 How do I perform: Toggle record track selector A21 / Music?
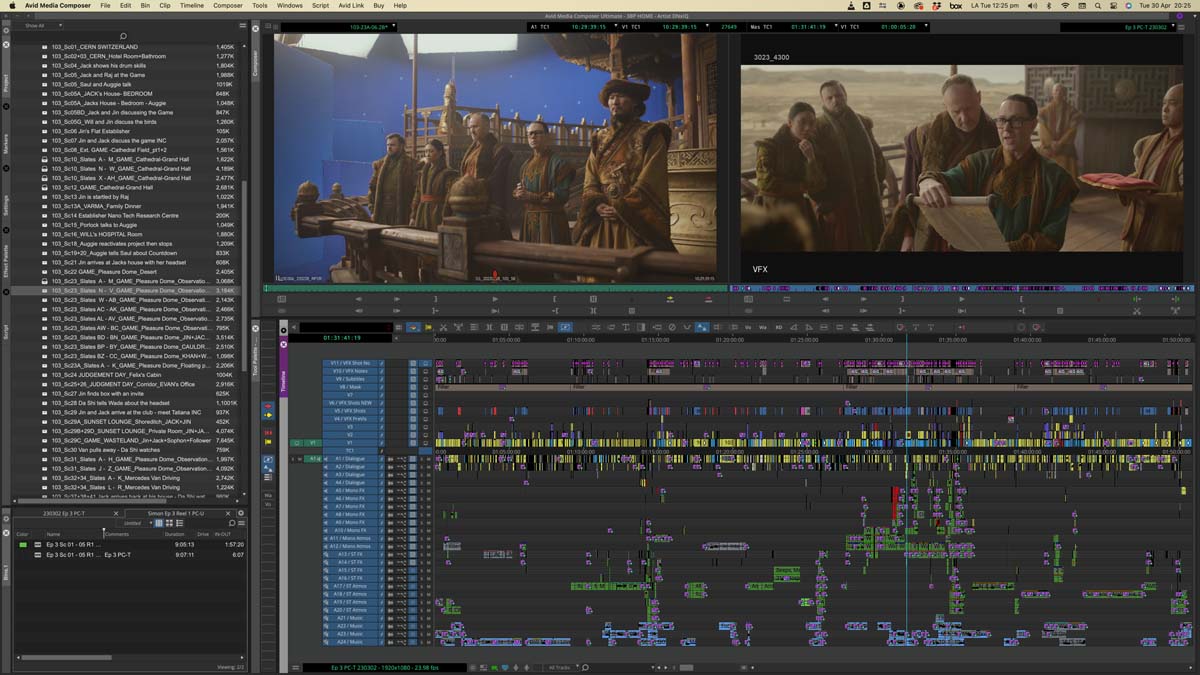pyautogui.click(x=351, y=618)
